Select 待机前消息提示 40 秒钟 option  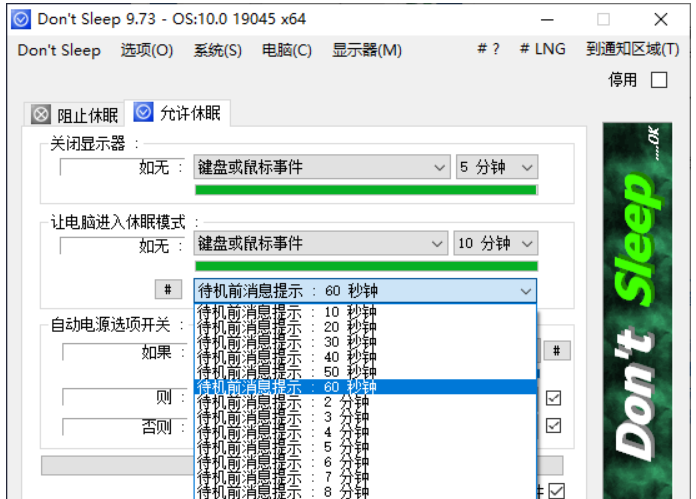click(365, 357)
